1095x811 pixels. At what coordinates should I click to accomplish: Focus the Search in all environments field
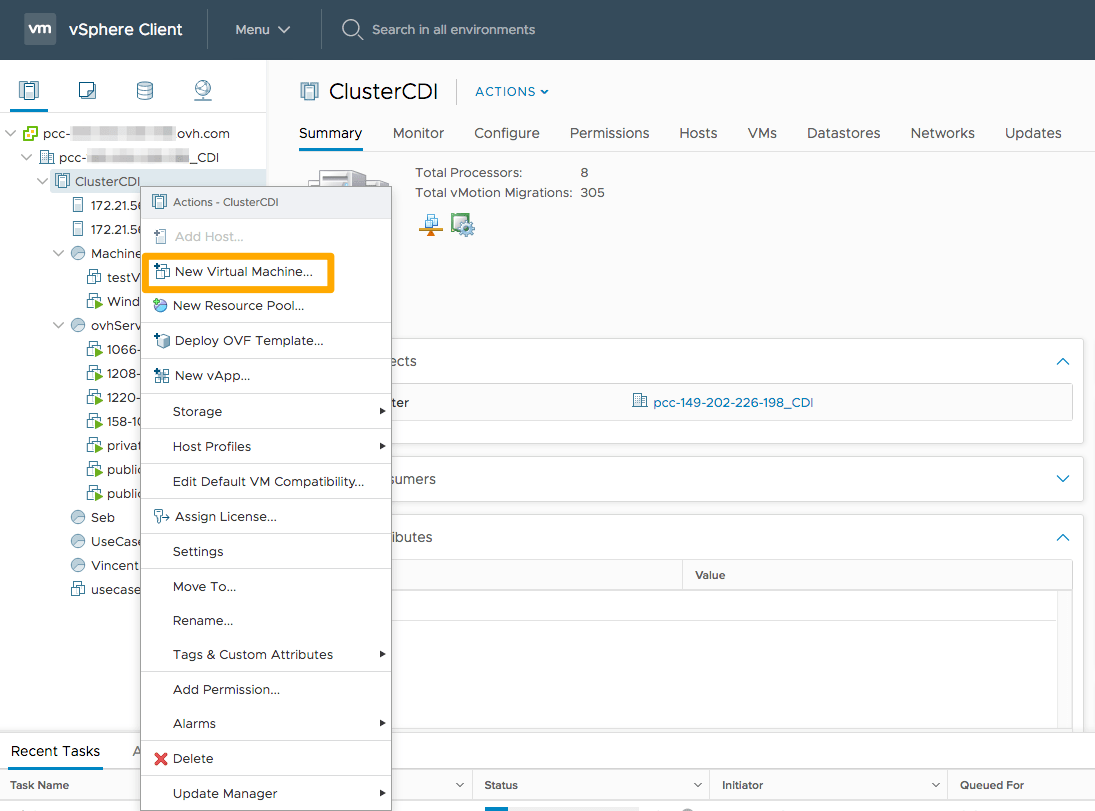453,29
